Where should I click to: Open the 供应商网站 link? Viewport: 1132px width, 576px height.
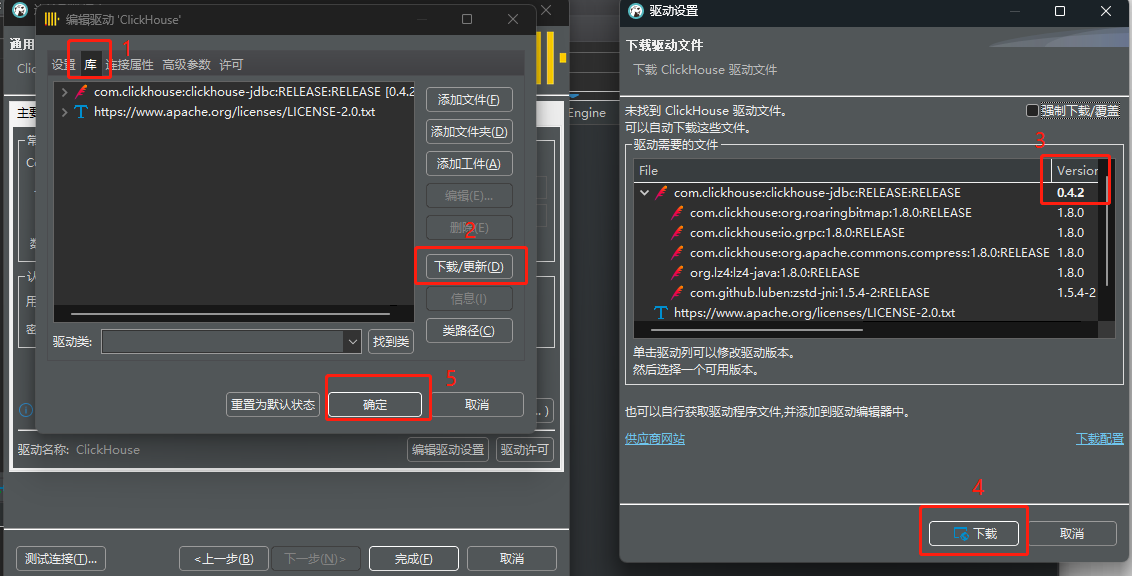click(655, 439)
